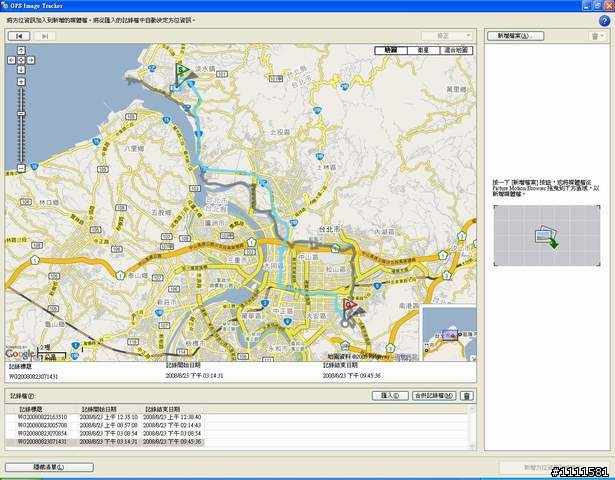Open the 修正 dropdown above the map

(447, 36)
